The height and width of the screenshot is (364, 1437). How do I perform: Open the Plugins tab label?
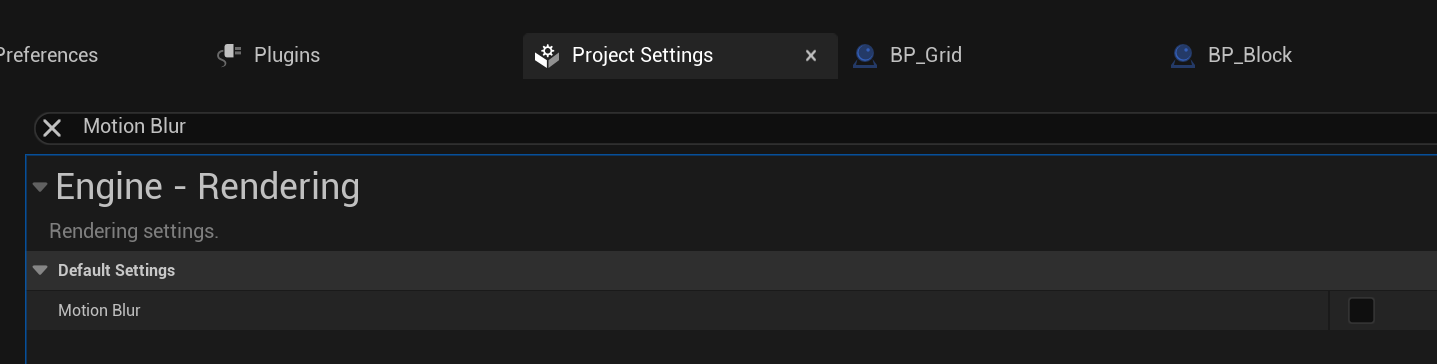point(287,55)
